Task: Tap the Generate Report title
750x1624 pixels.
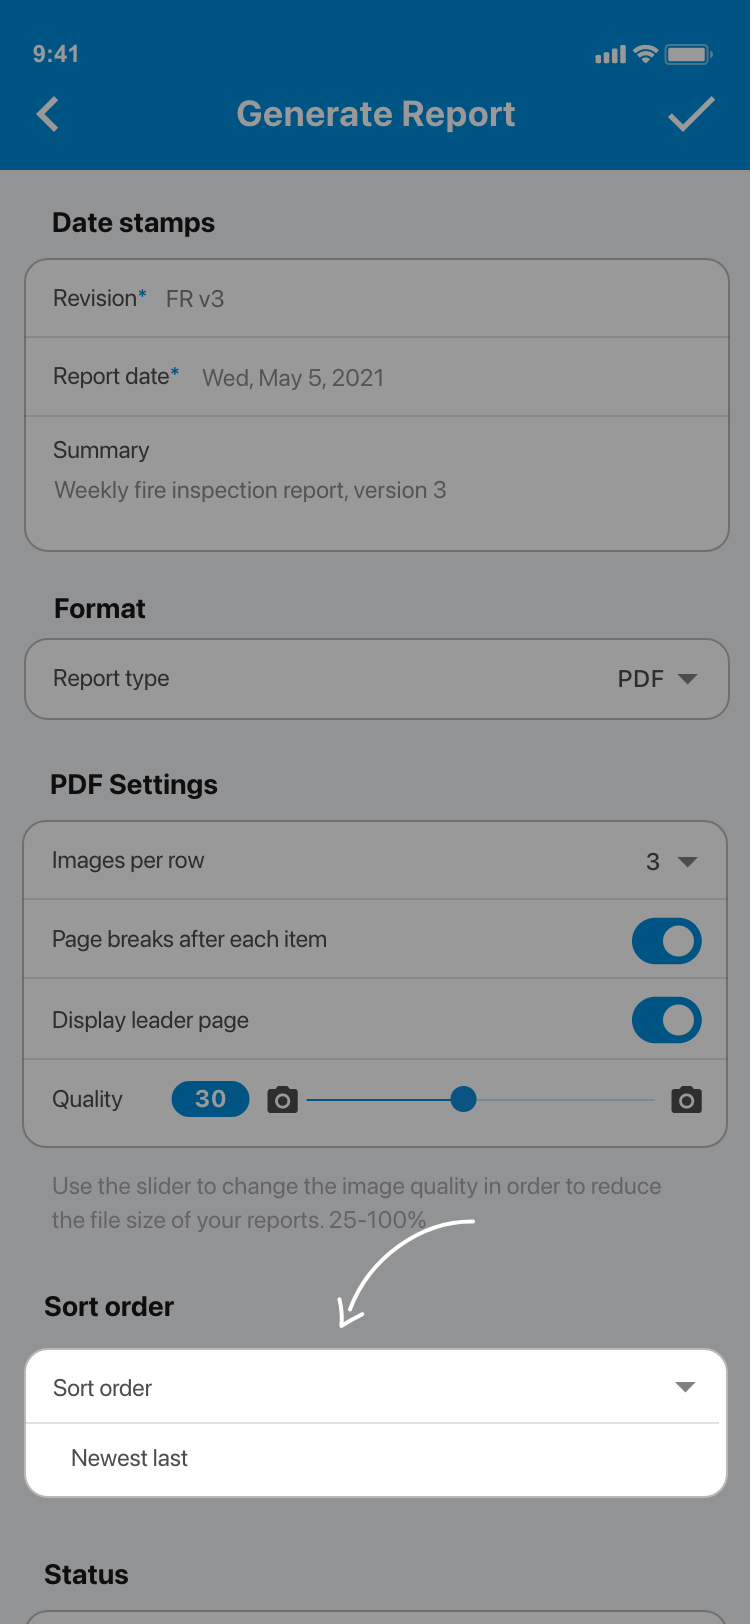Action: pyautogui.click(x=376, y=114)
